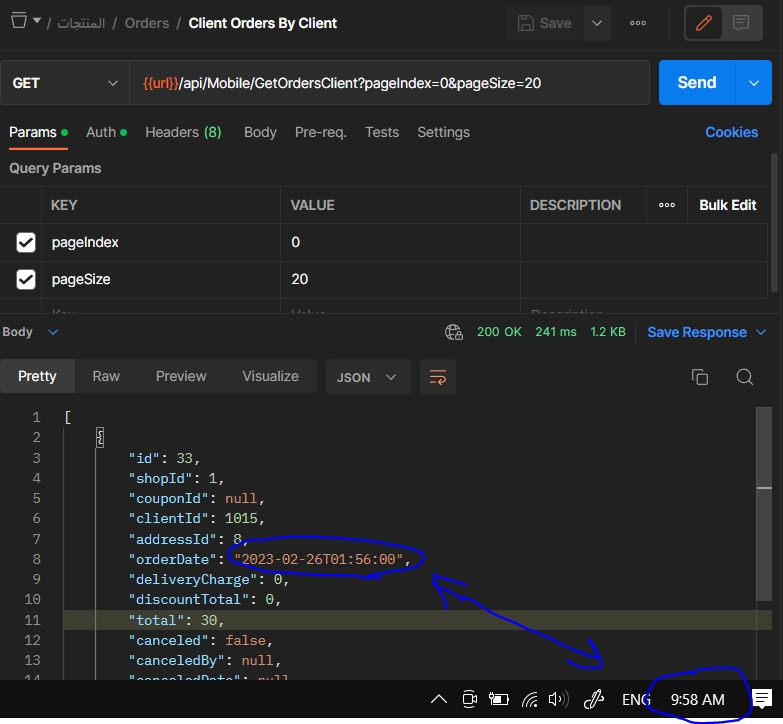Search the response body with magnifier icon
The image size is (783, 724).
pos(744,377)
